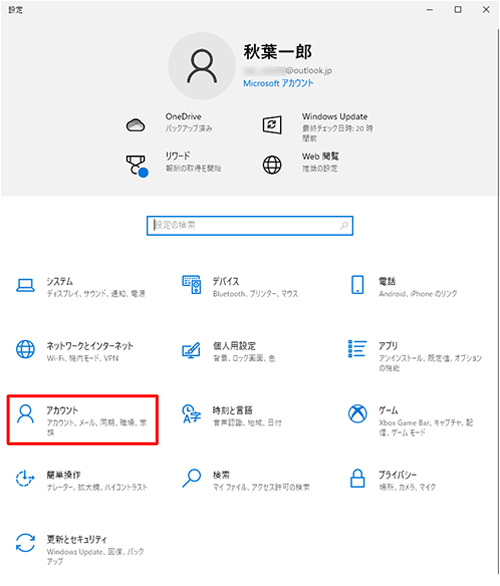500x586 pixels.
Task: Click the user profile avatar picture
Action: click(202, 66)
